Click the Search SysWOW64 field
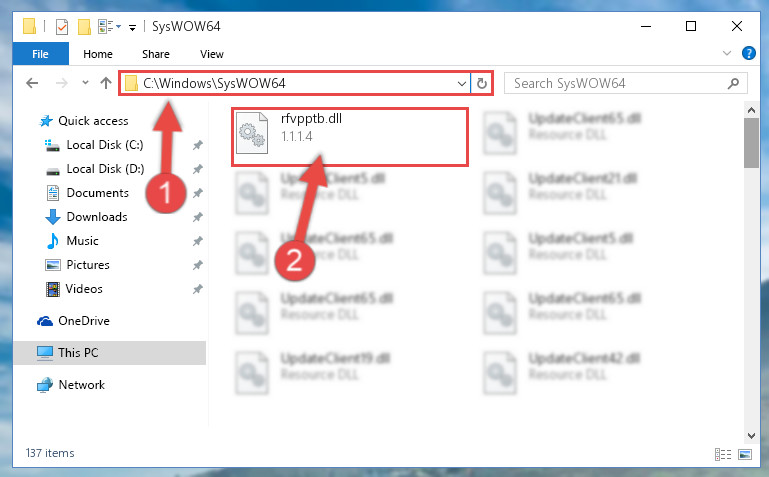 [x=618, y=84]
